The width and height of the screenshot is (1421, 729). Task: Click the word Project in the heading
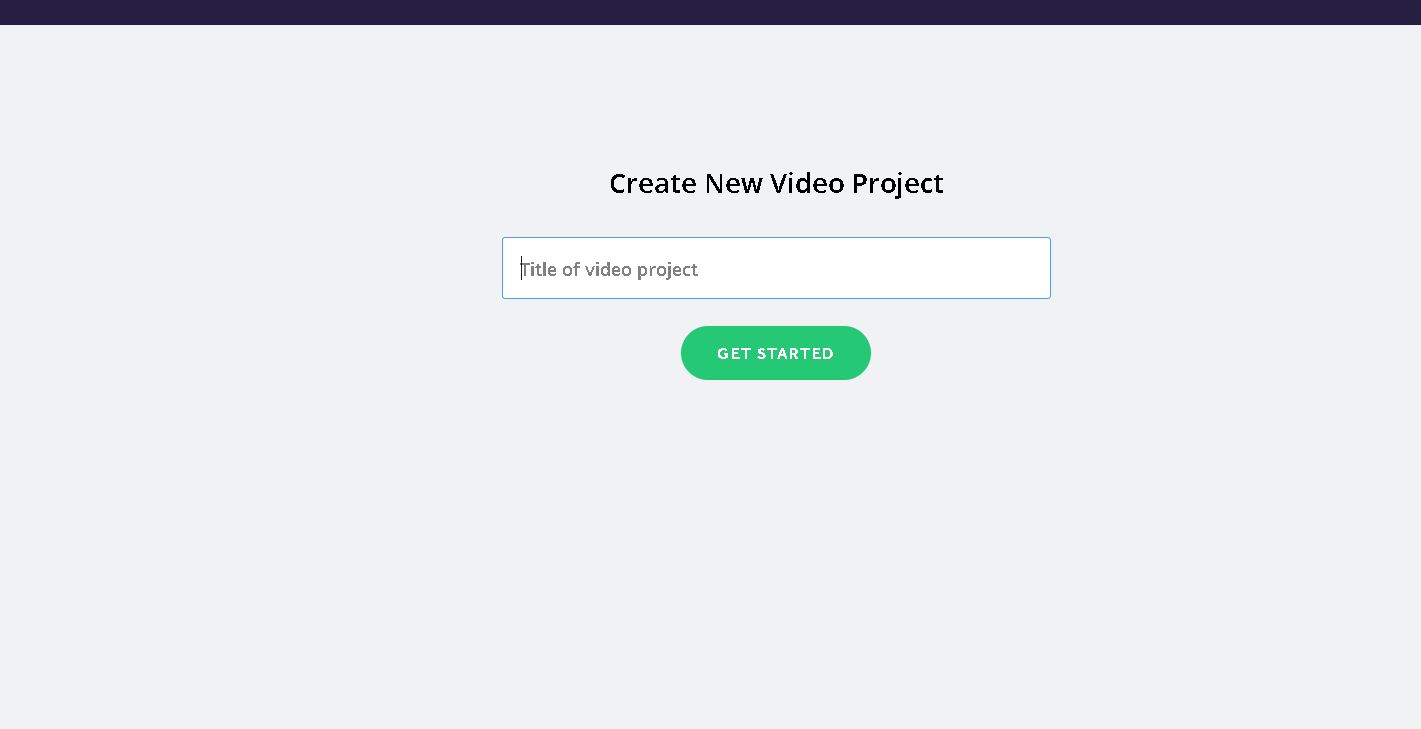pyautogui.click(x=897, y=184)
